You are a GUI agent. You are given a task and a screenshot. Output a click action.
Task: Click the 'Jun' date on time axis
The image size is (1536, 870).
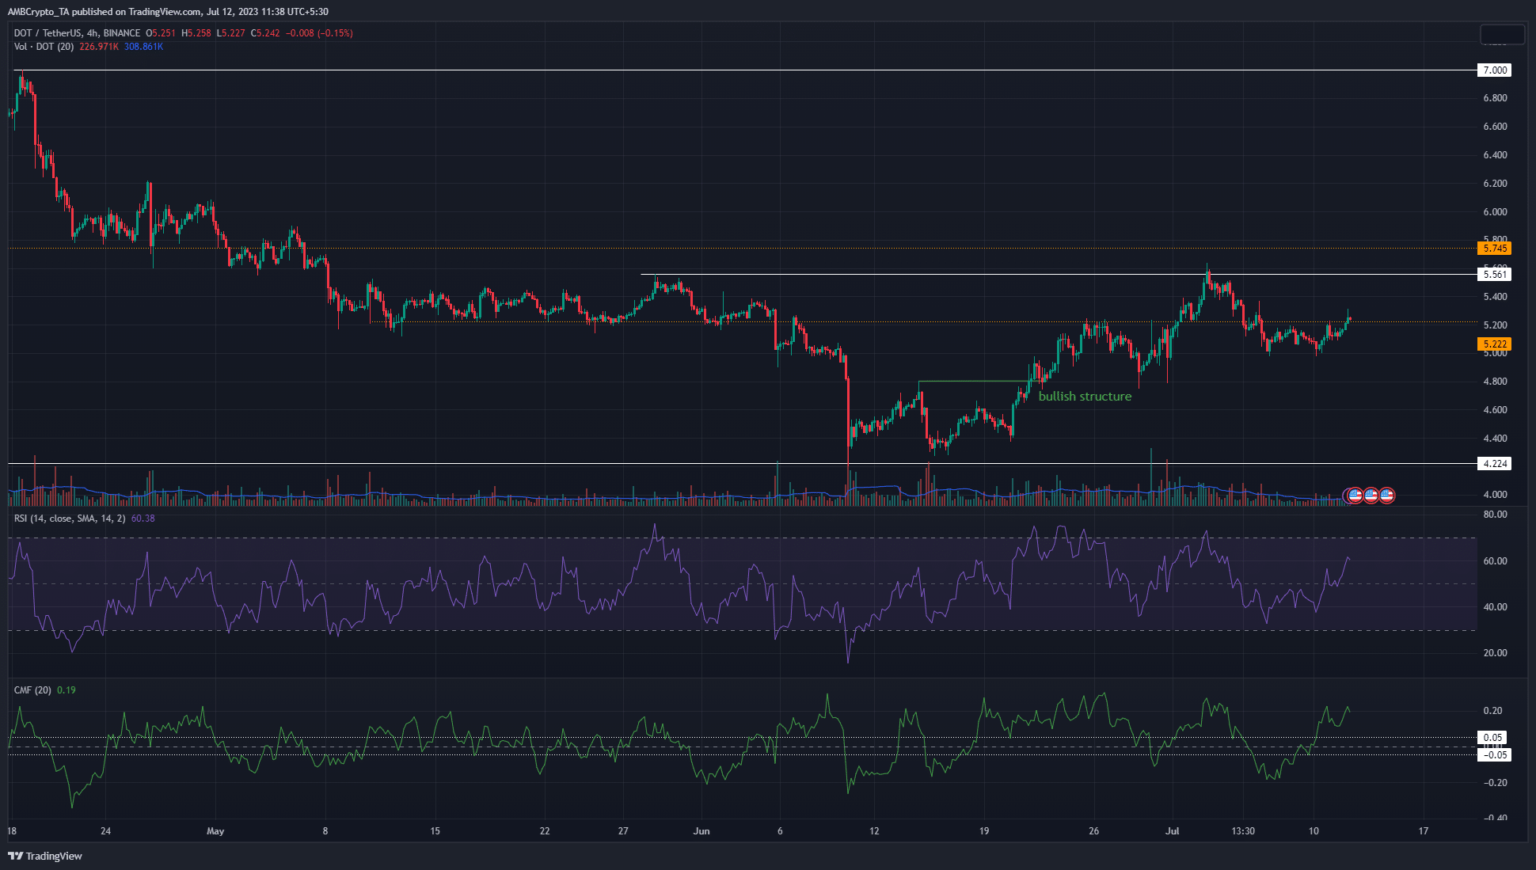(701, 831)
